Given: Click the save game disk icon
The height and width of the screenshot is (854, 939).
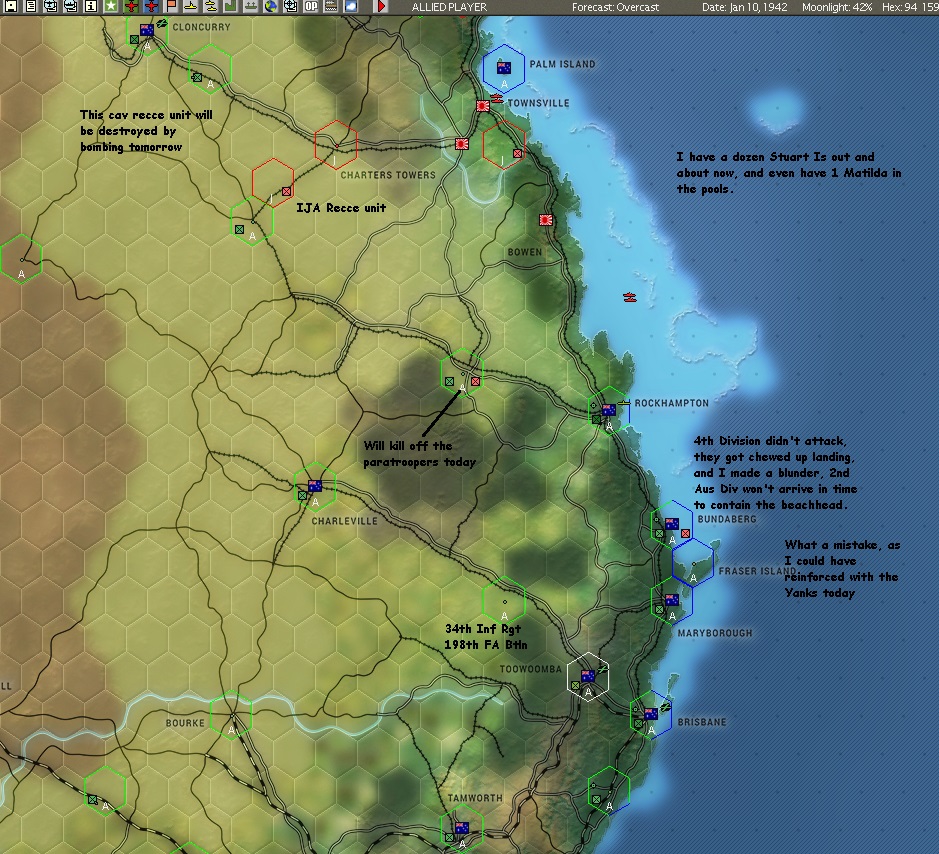Looking at the screenshot, I should tap(11, 7).
